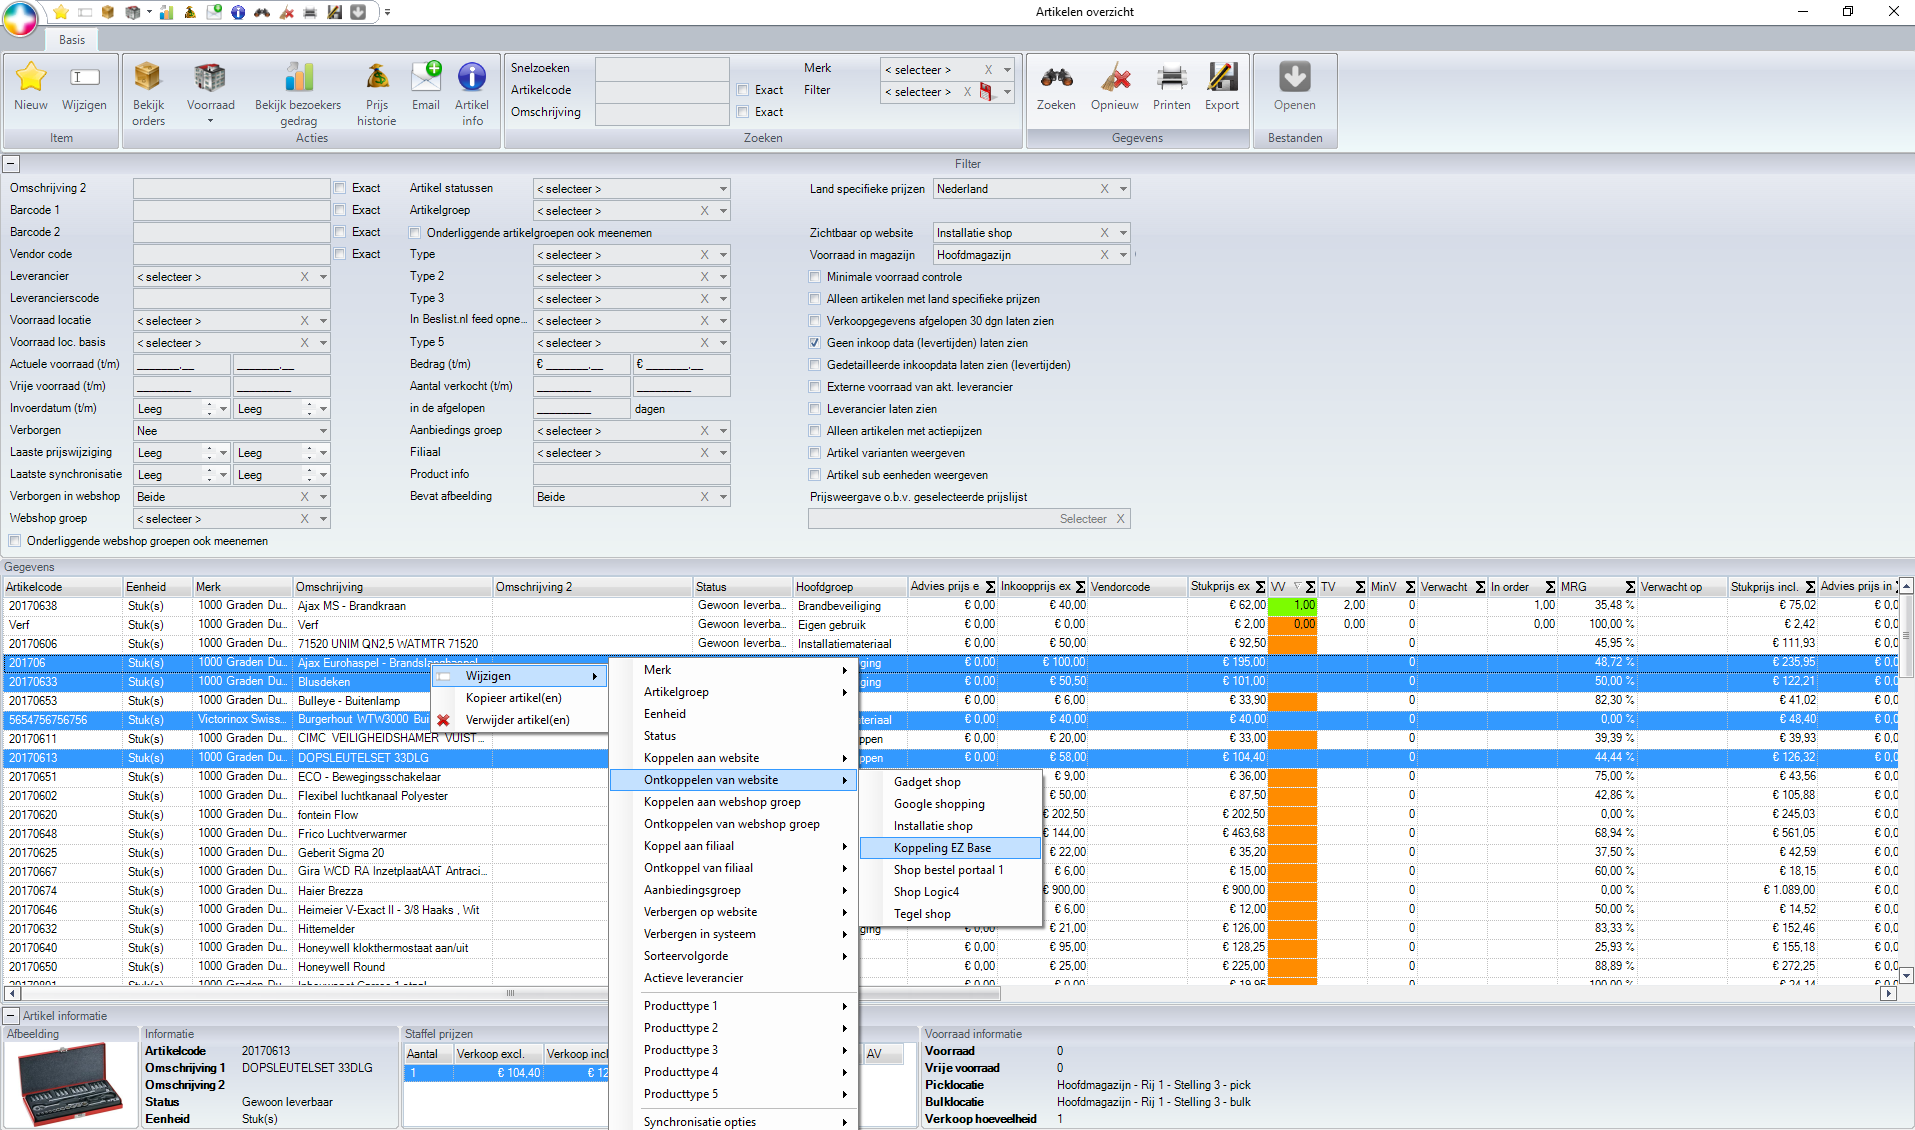Tick the Leverancier laten zien checkbox
The width and height of the screenshot is (1915, 1130).
coord(815,409)
